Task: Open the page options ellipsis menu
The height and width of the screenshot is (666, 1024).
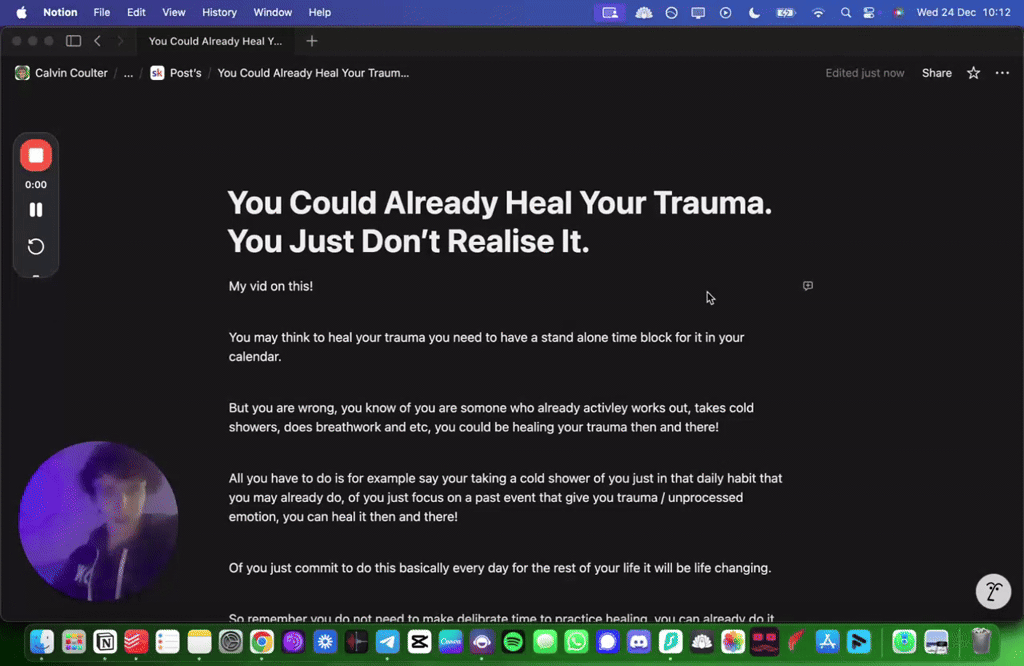Action: 1002,72
